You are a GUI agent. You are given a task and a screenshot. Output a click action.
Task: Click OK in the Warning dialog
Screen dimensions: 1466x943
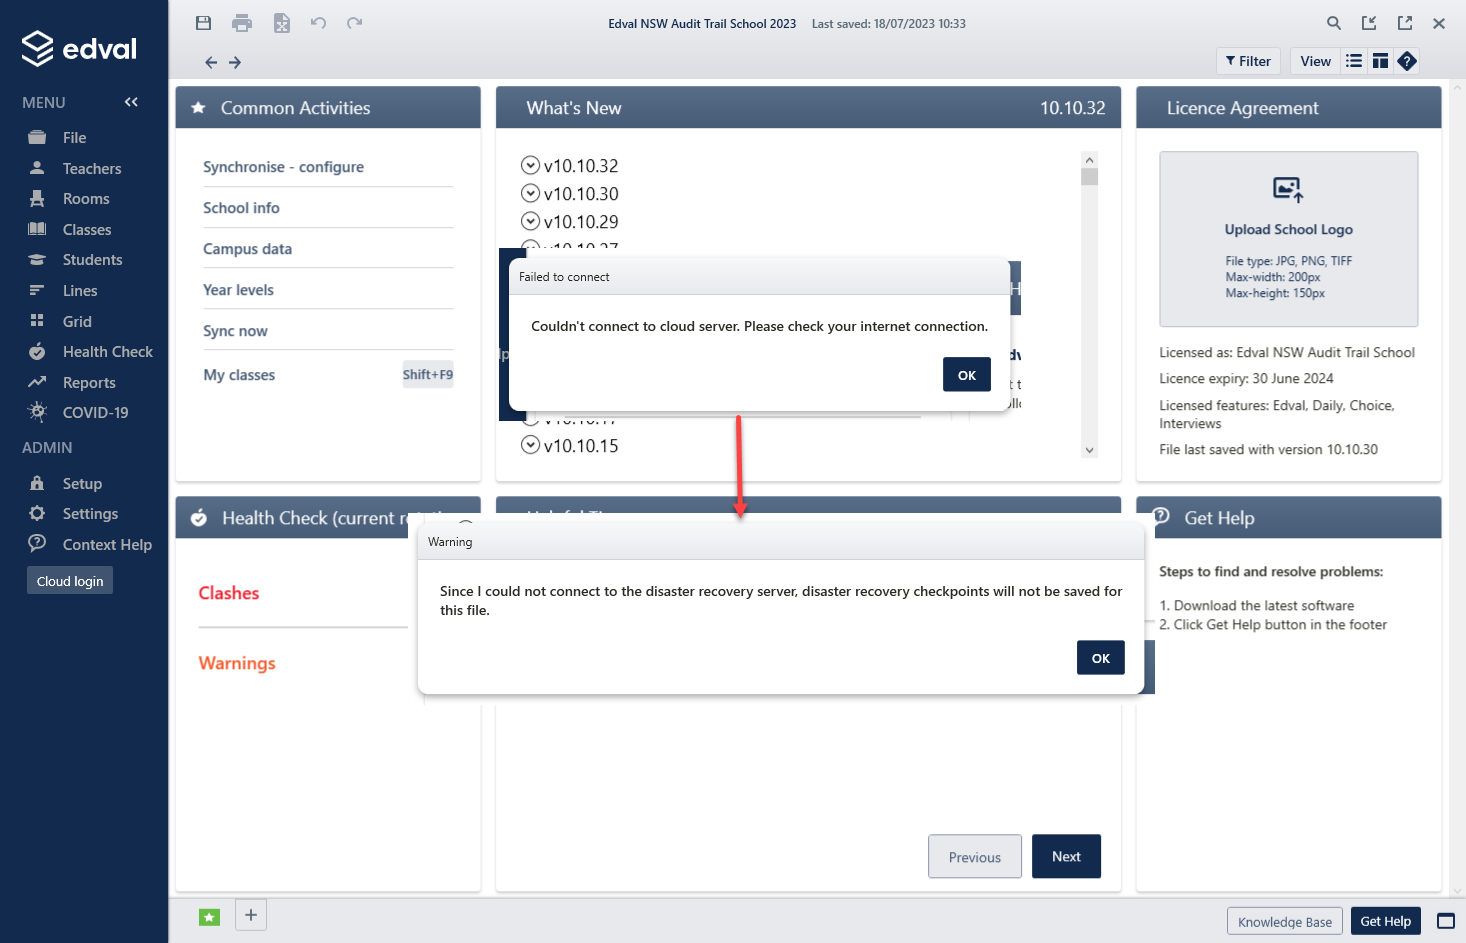(1101, 658)
